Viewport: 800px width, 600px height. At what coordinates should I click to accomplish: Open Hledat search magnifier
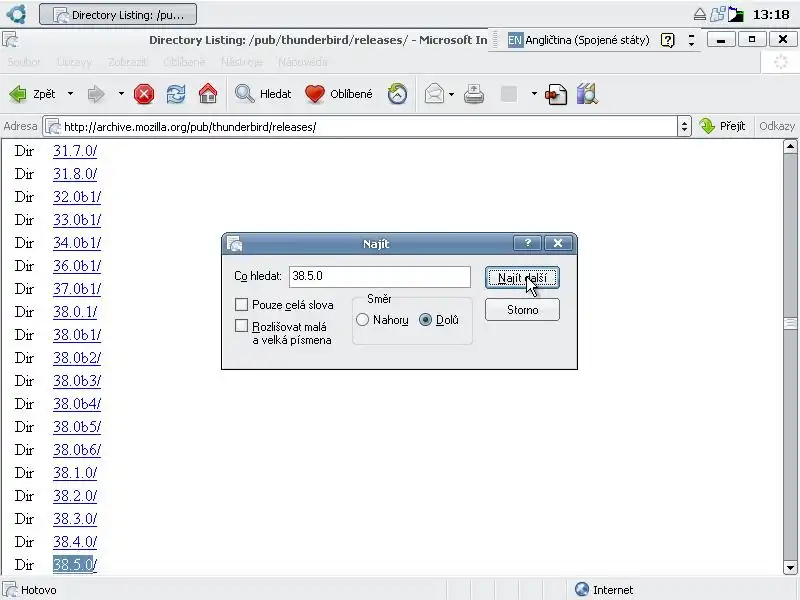click(x=244, y=94)
